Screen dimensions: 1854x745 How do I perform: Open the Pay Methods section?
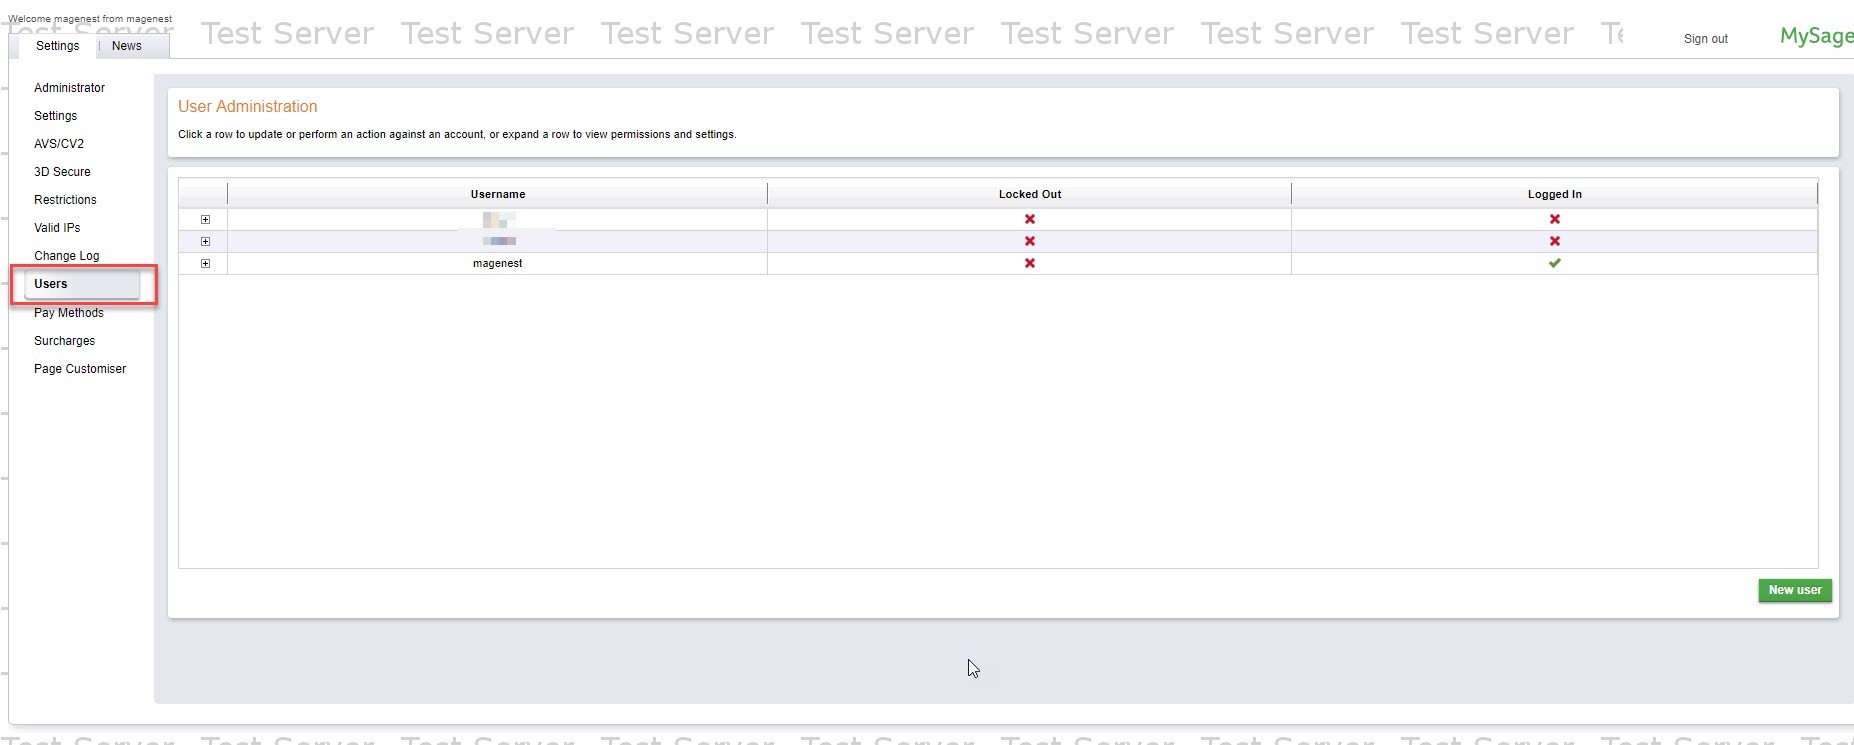pyautogui.click(x=68, y=313)
